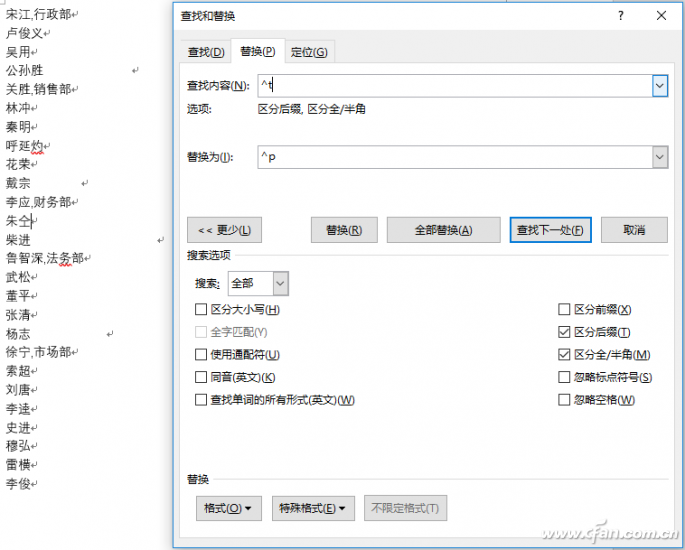Click document line 柴进
Screen dimensions: 685x550
click(18, 240)
